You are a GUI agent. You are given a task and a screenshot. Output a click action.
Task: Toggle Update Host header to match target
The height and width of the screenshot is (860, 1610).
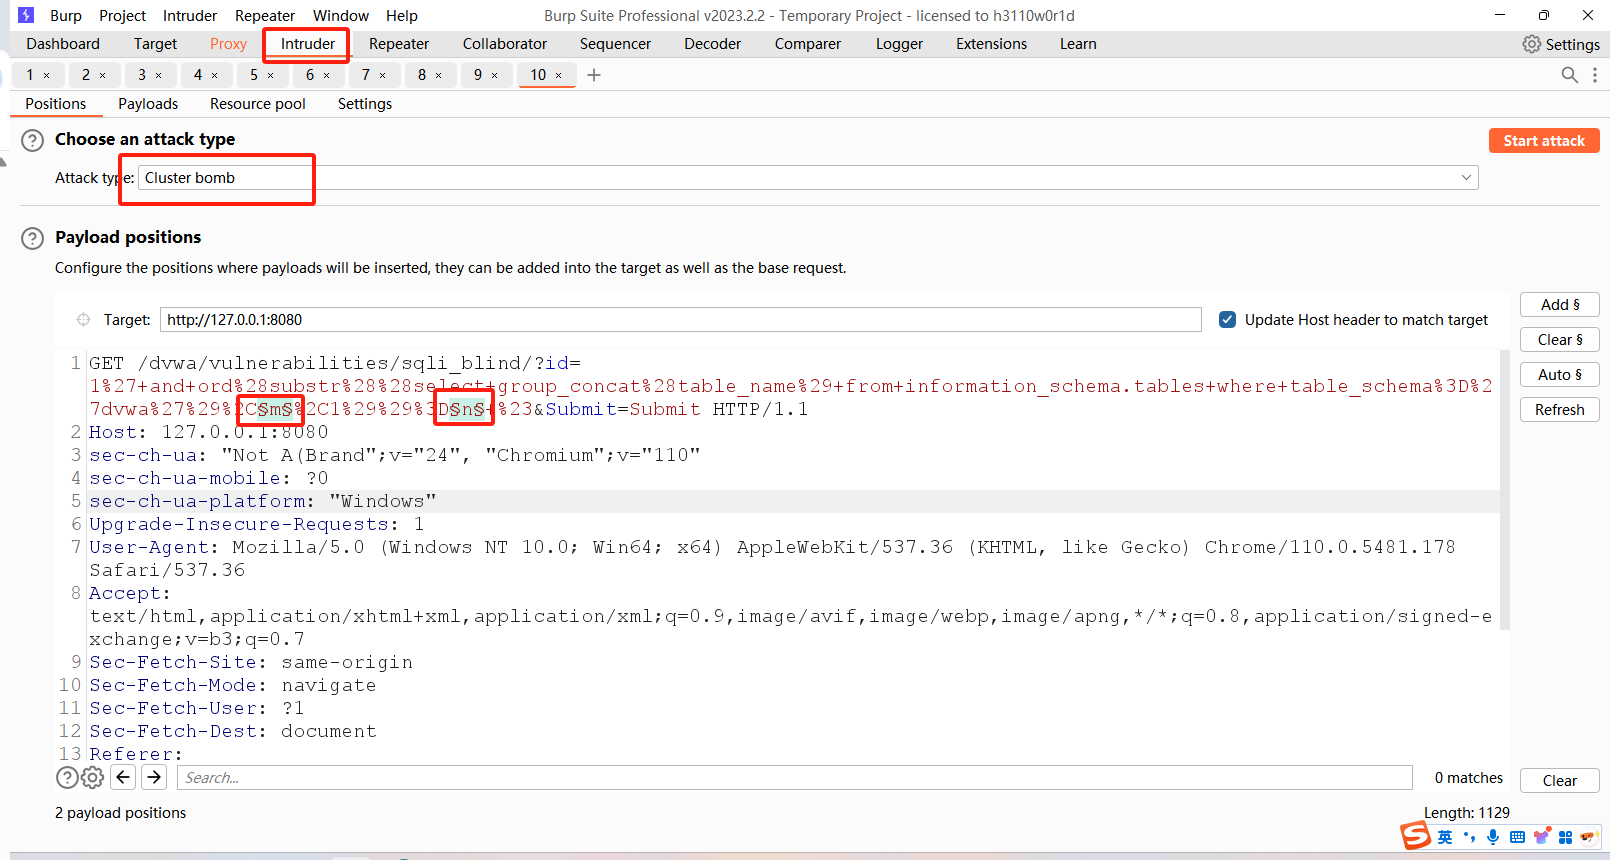[x=1227, y=320]
